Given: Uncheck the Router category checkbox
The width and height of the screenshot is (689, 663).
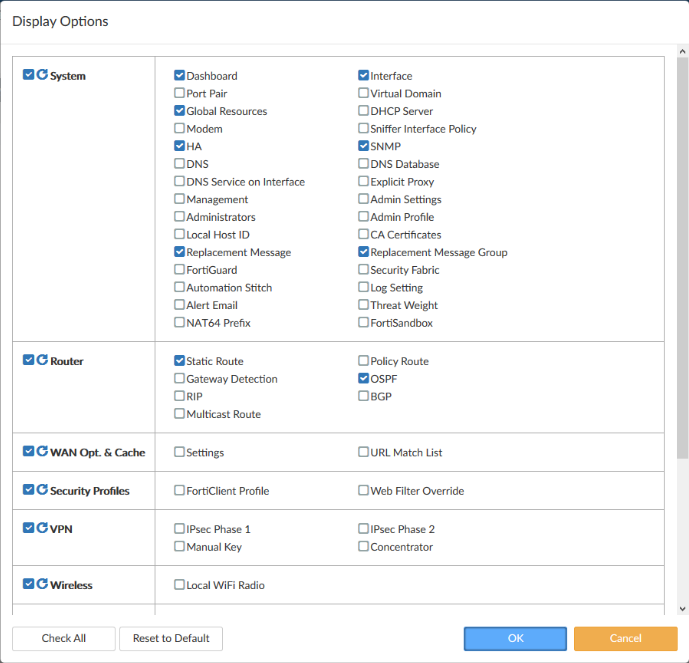Looking at the screenshot, I should (29, 360).
